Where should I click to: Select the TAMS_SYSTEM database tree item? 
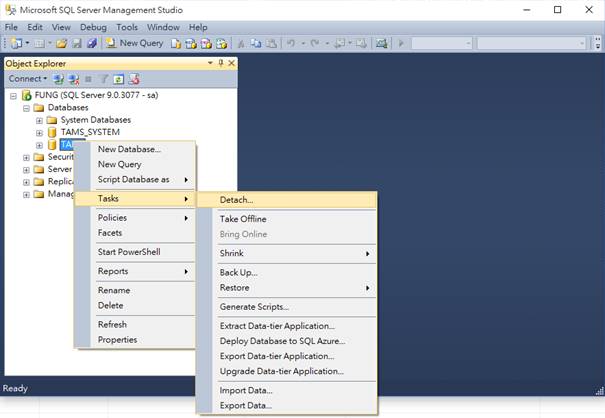90,132
